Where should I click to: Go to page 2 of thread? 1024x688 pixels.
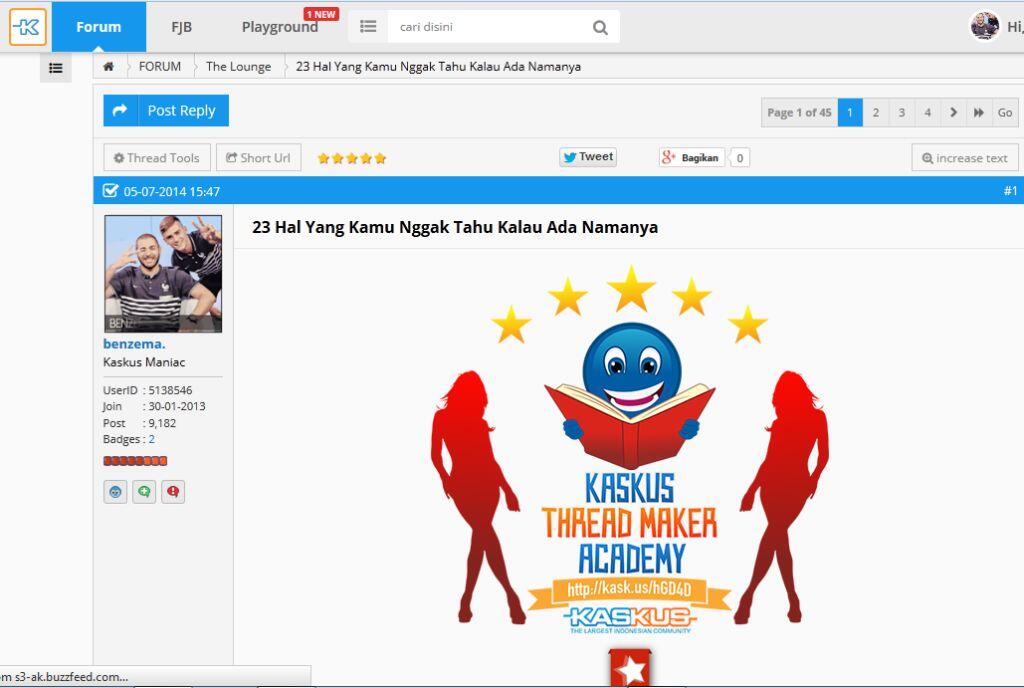[876, 112]
